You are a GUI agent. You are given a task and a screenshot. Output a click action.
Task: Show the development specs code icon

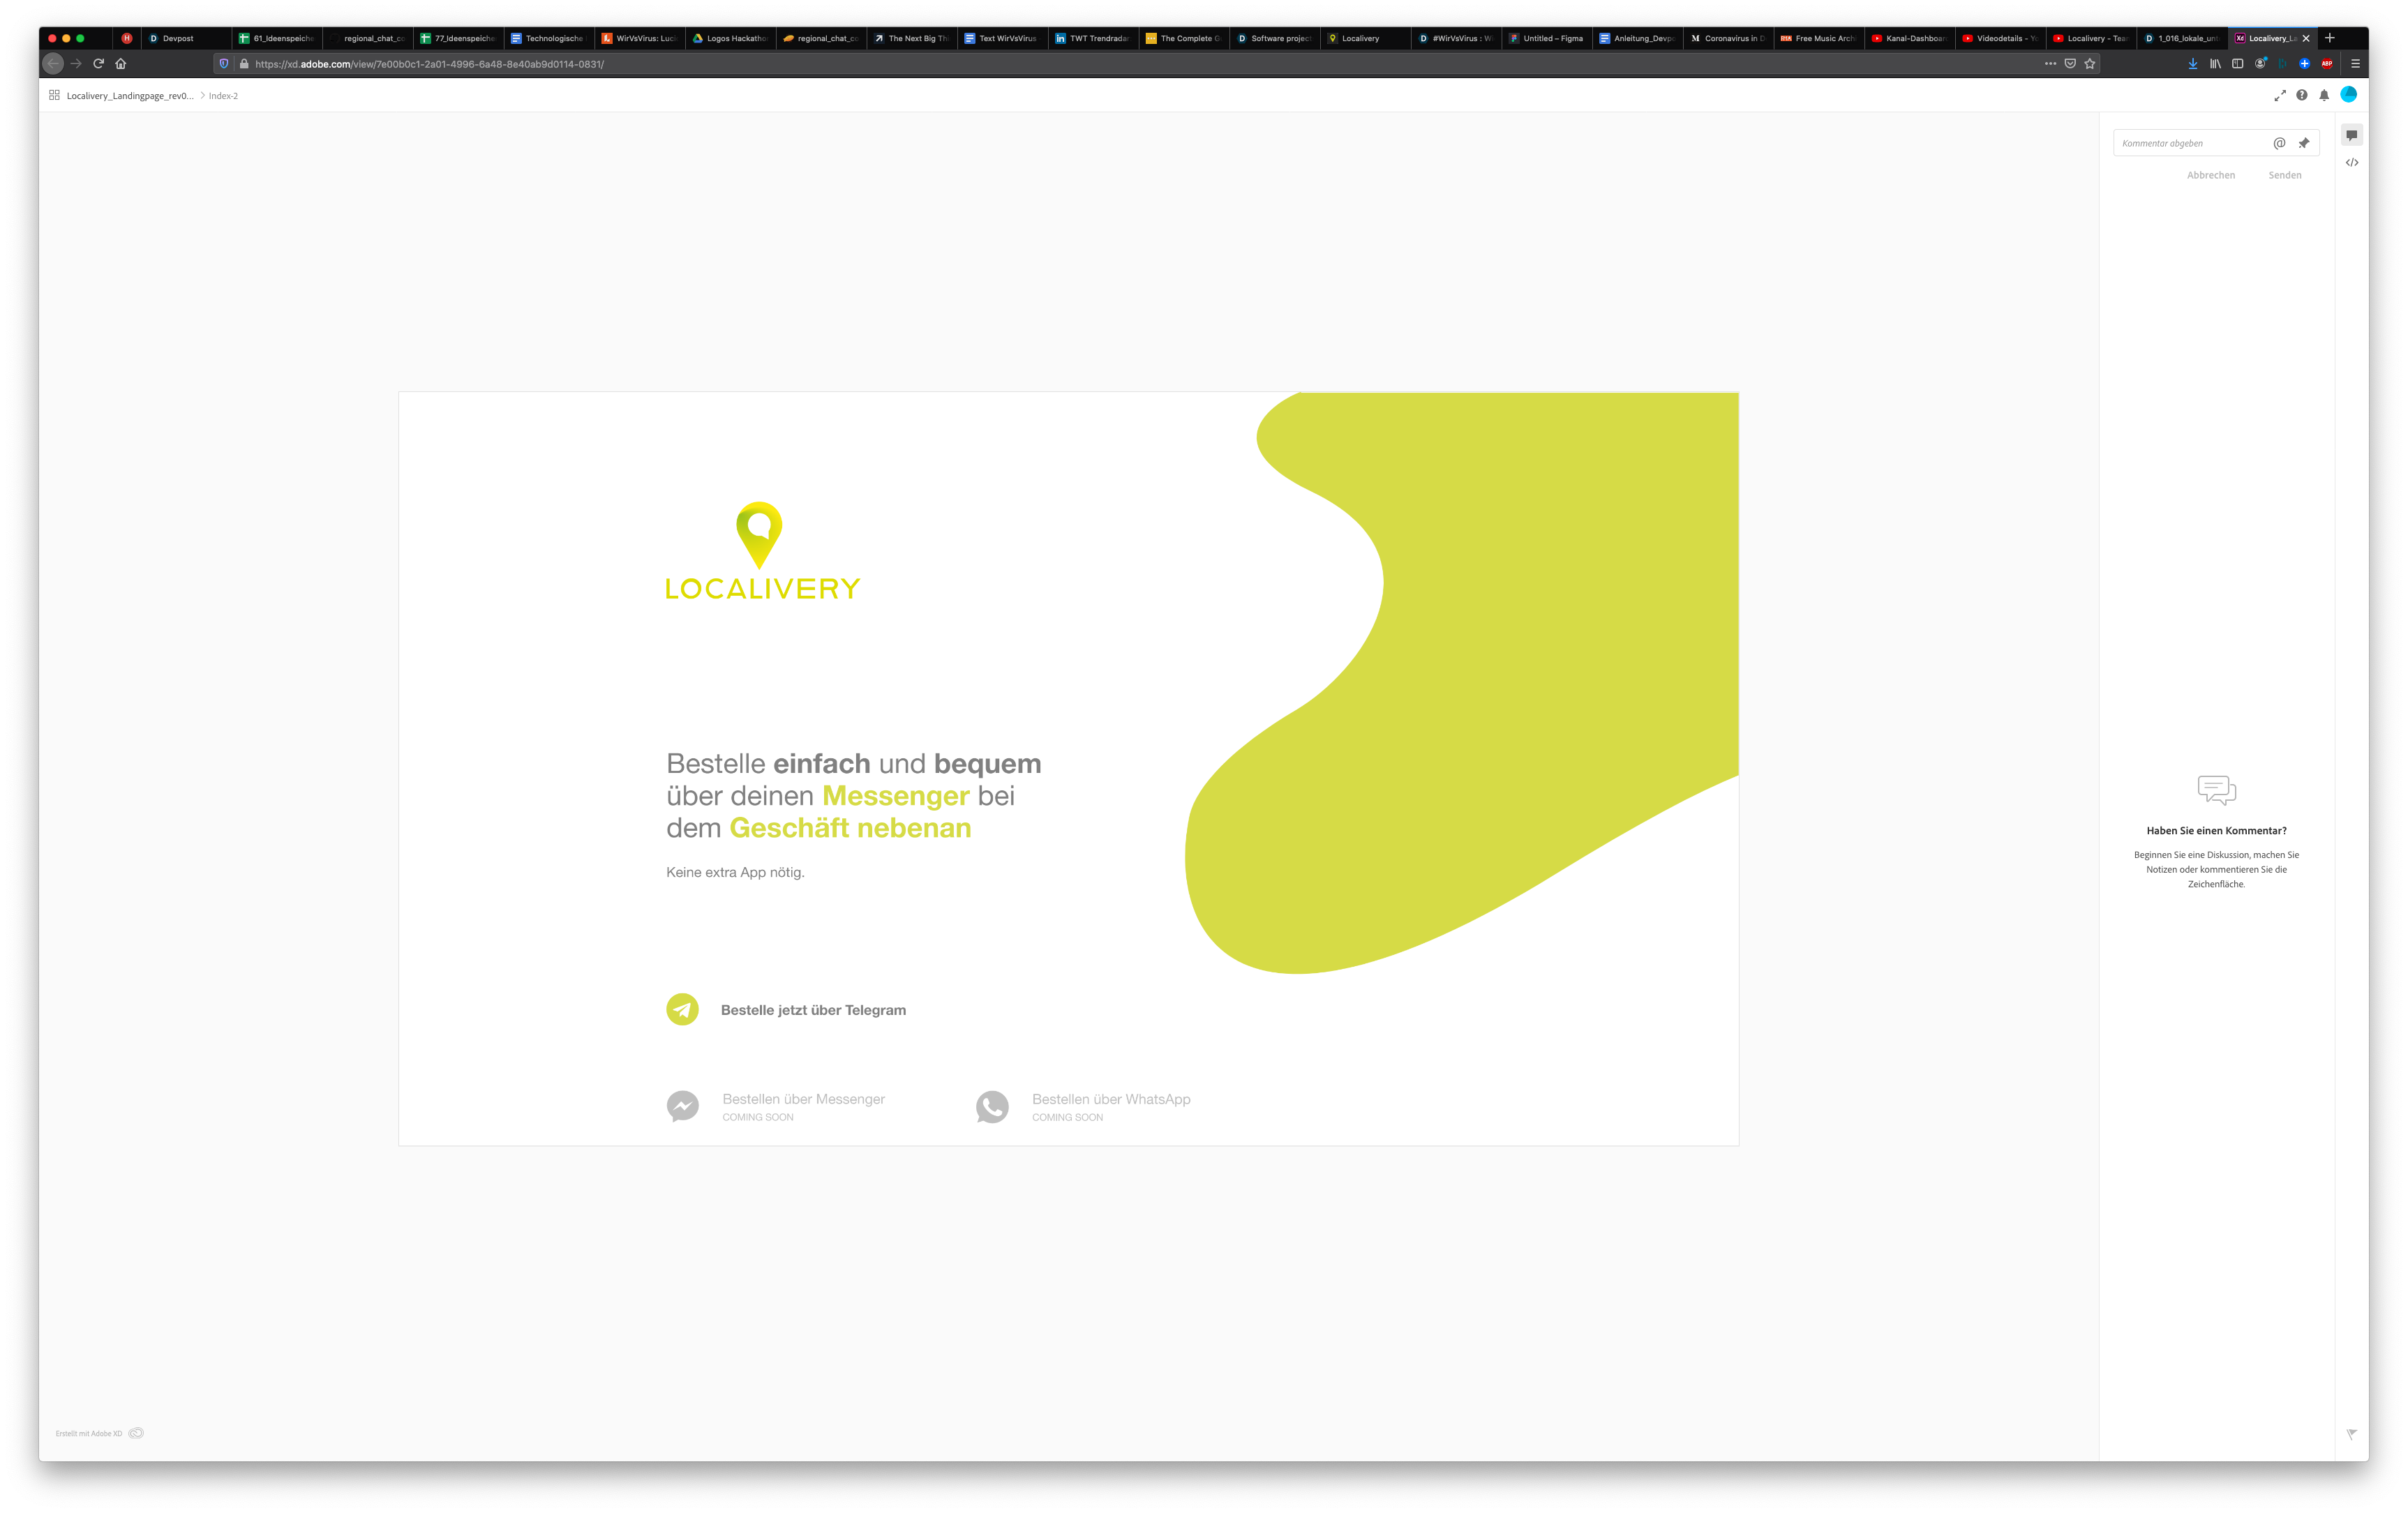[2351, 162]
